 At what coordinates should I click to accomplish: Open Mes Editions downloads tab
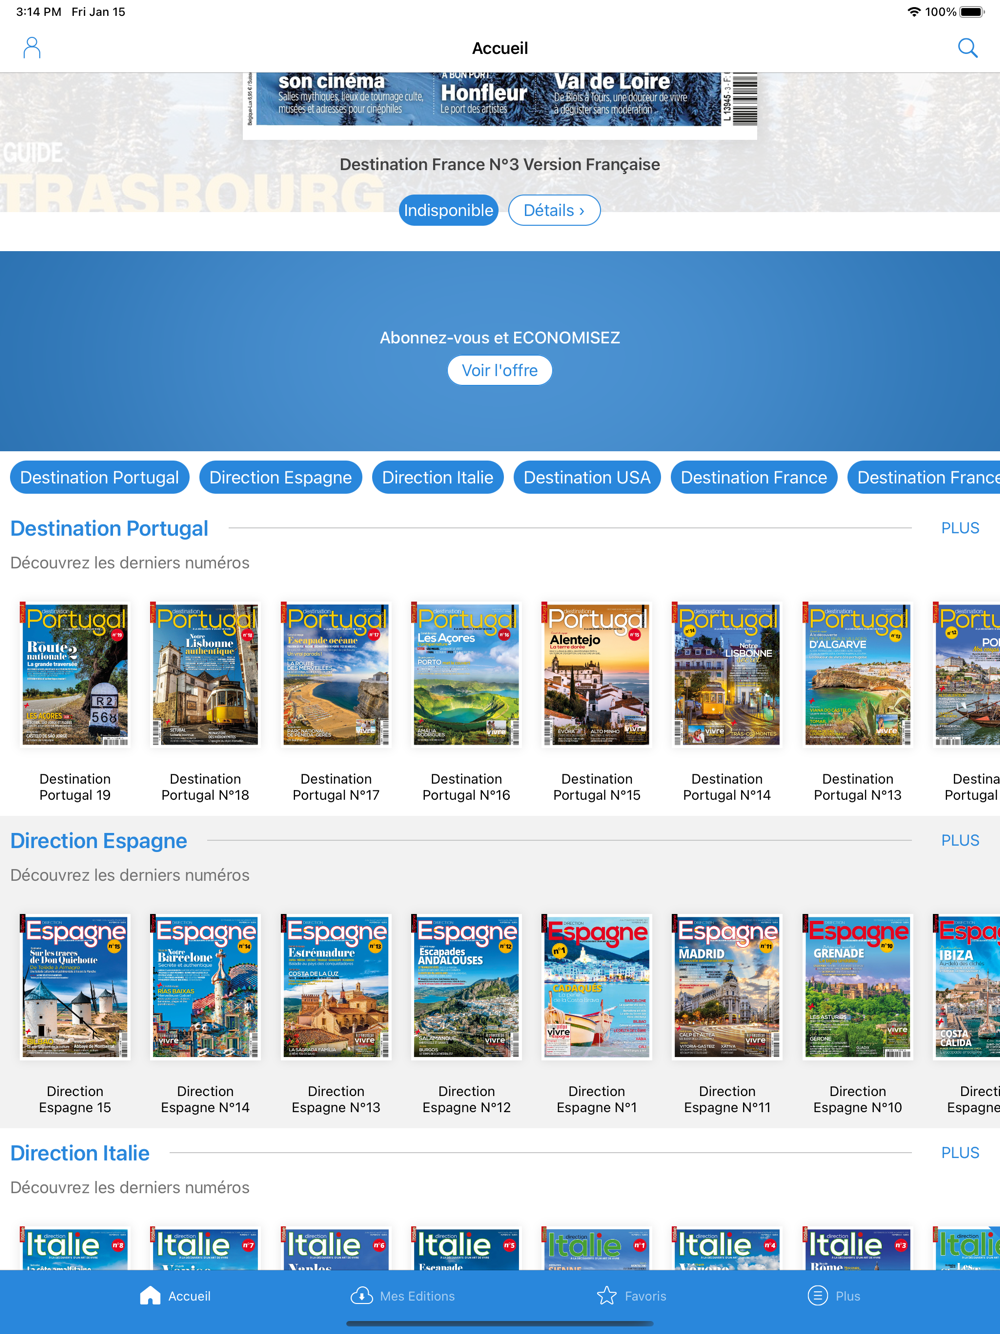[402, 1296]
